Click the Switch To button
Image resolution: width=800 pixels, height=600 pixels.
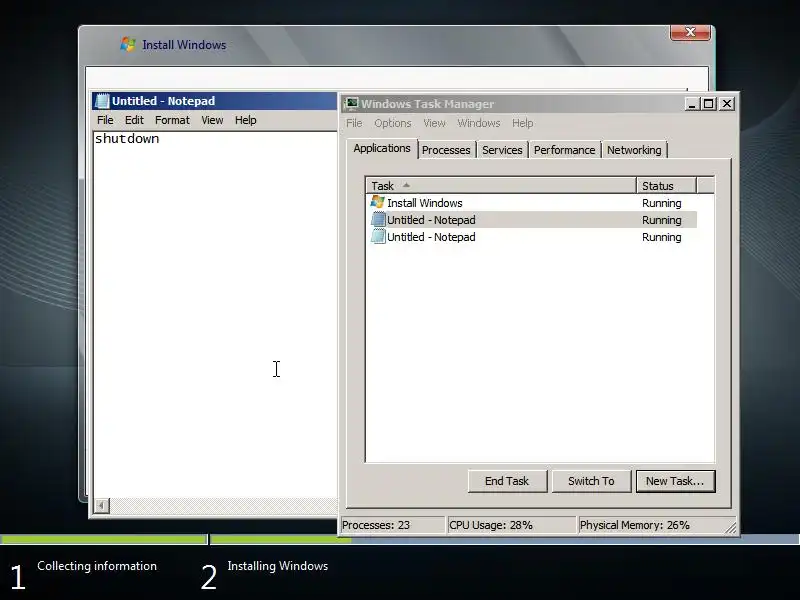click(591, 481)
